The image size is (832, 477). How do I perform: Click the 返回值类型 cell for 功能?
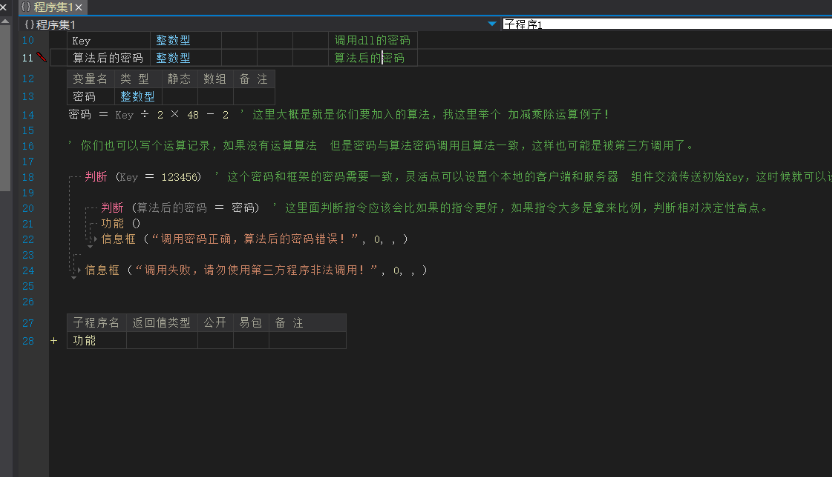(x=160, y=341)
